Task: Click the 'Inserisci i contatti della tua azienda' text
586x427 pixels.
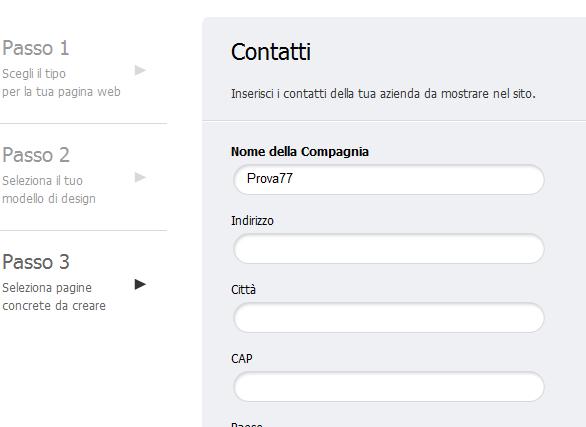Action: pos(383,93)
